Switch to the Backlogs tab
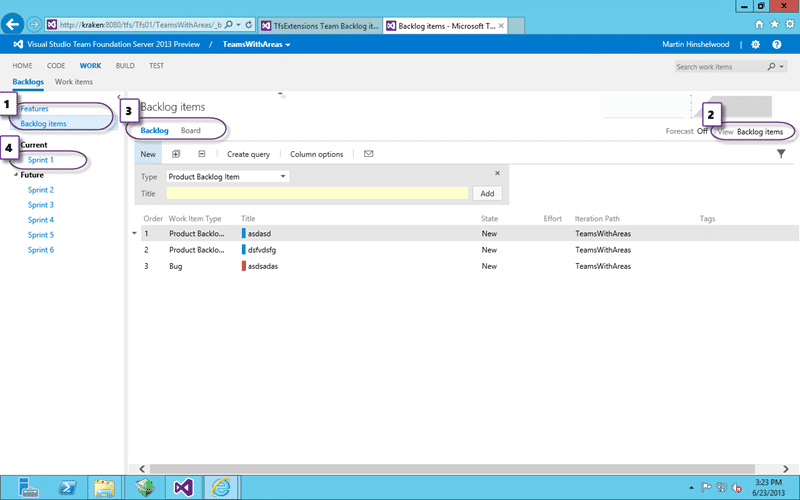This screenshot has height=500, width=800. point(28,82)
